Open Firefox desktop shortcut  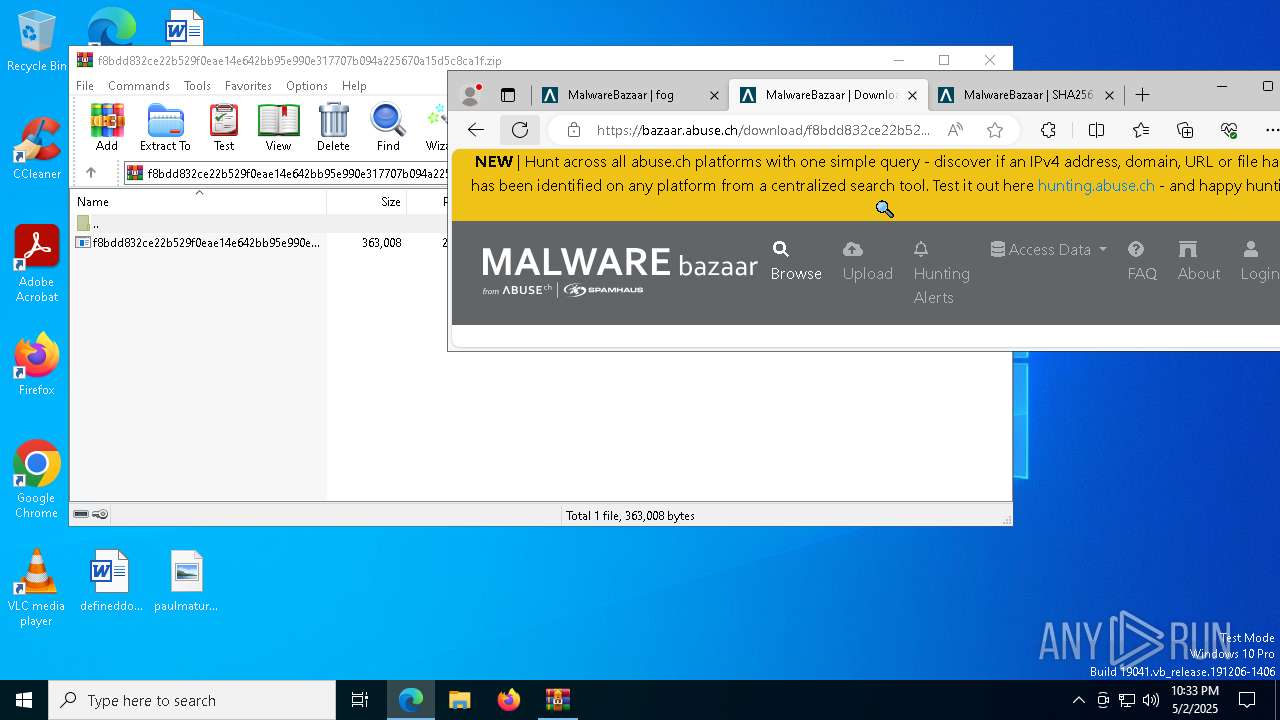(x=37, y=365)
